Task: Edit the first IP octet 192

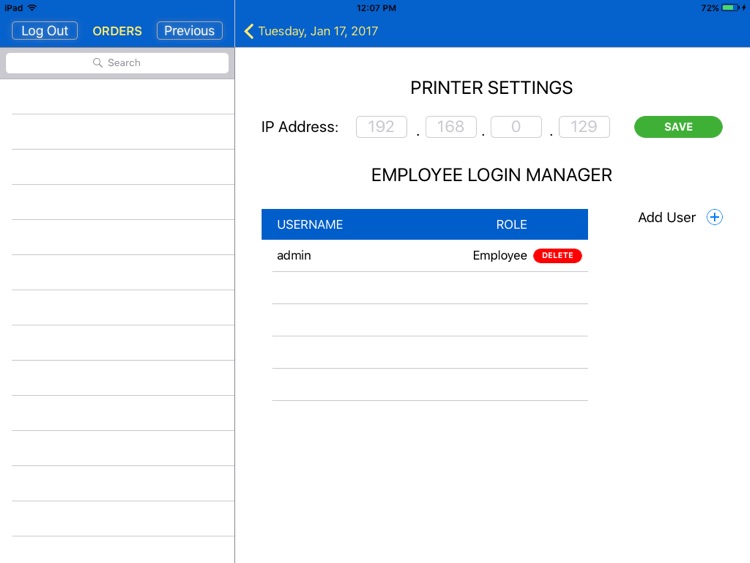Action: pyautogui.click(x=381, y=127)
